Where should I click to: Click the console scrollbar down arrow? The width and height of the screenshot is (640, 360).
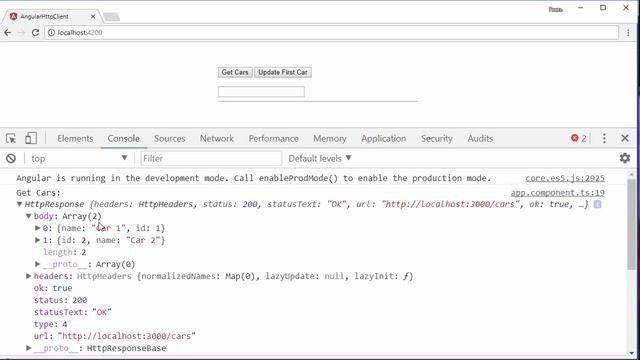point(632,353)
